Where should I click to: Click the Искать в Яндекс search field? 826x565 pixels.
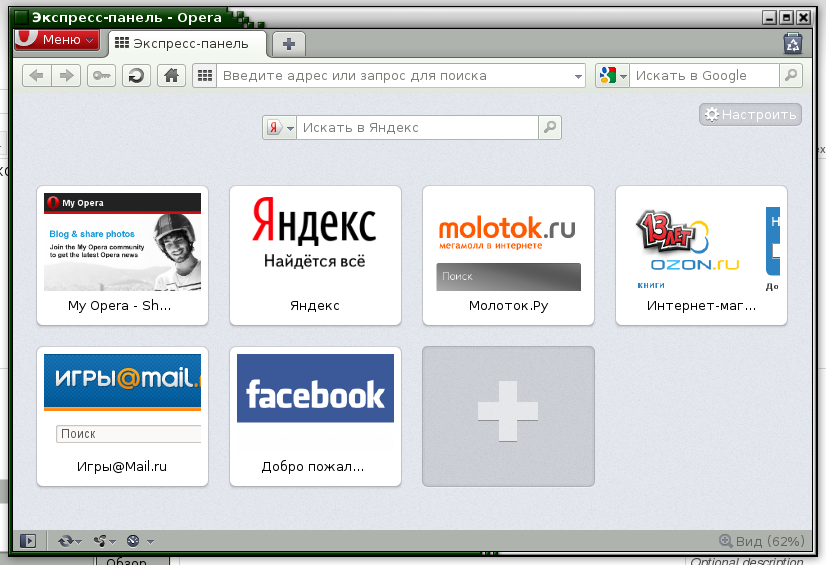point(417,127)
